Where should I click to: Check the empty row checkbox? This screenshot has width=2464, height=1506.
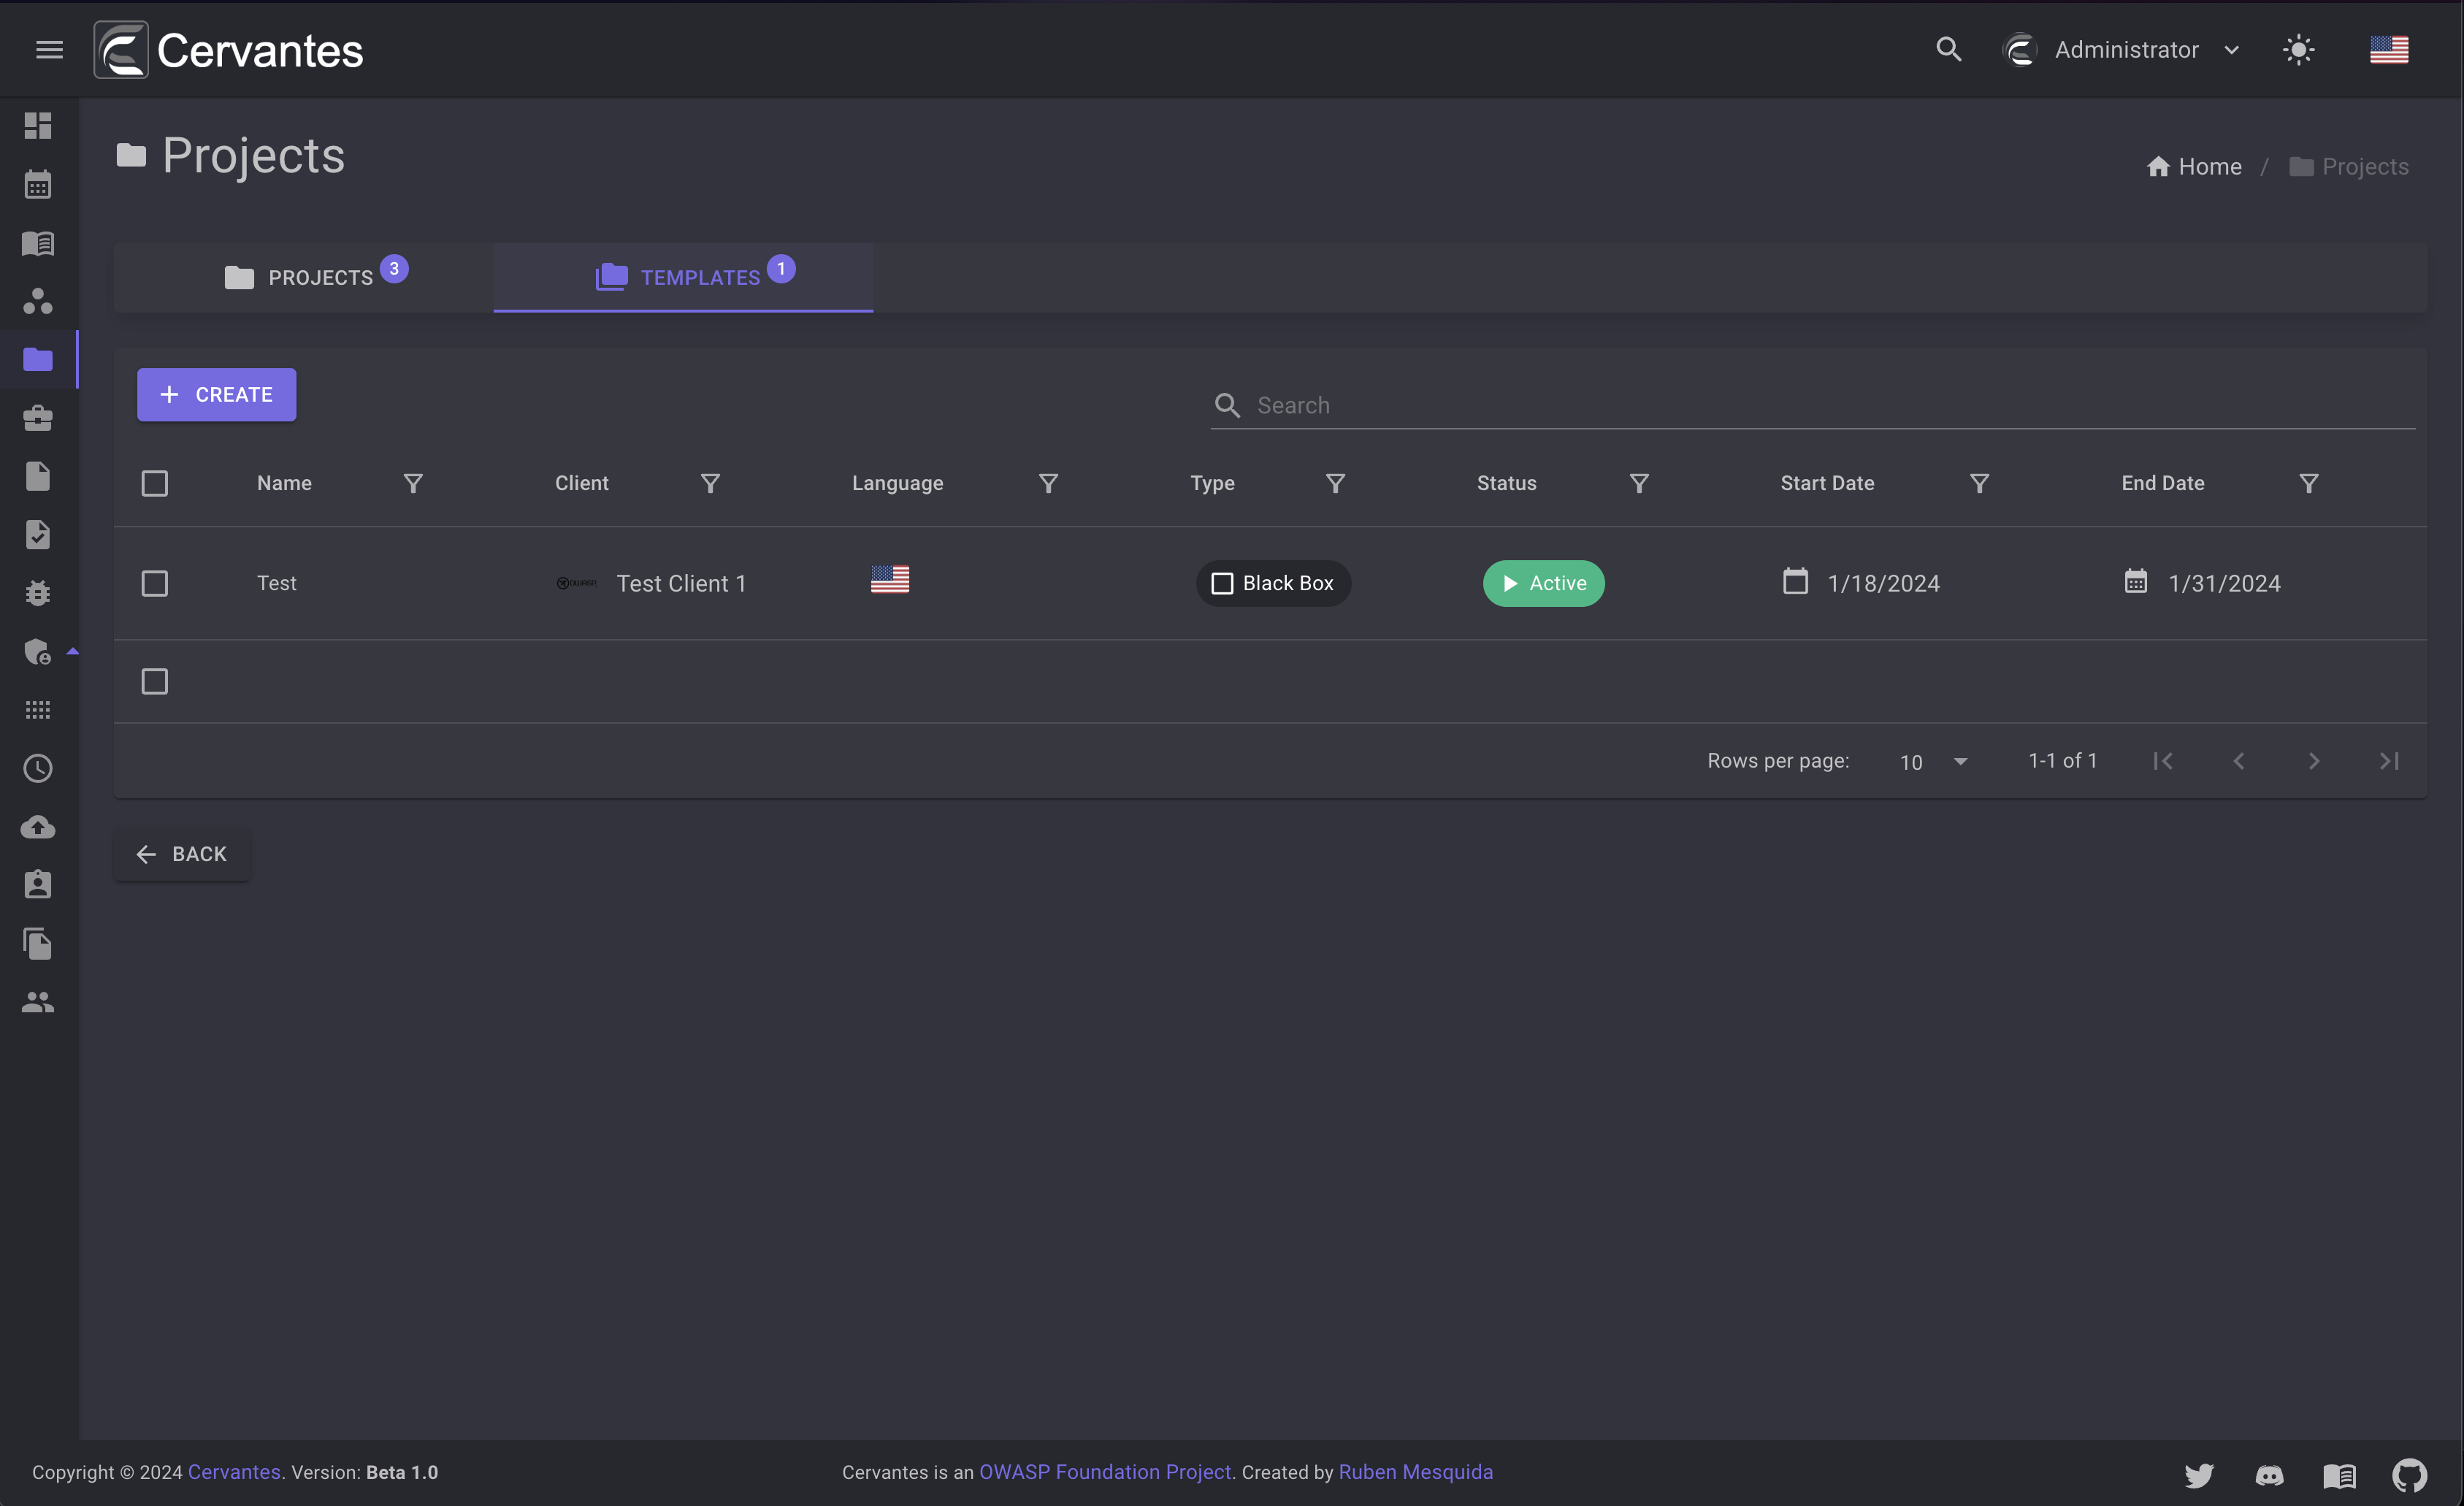(155, 682)
